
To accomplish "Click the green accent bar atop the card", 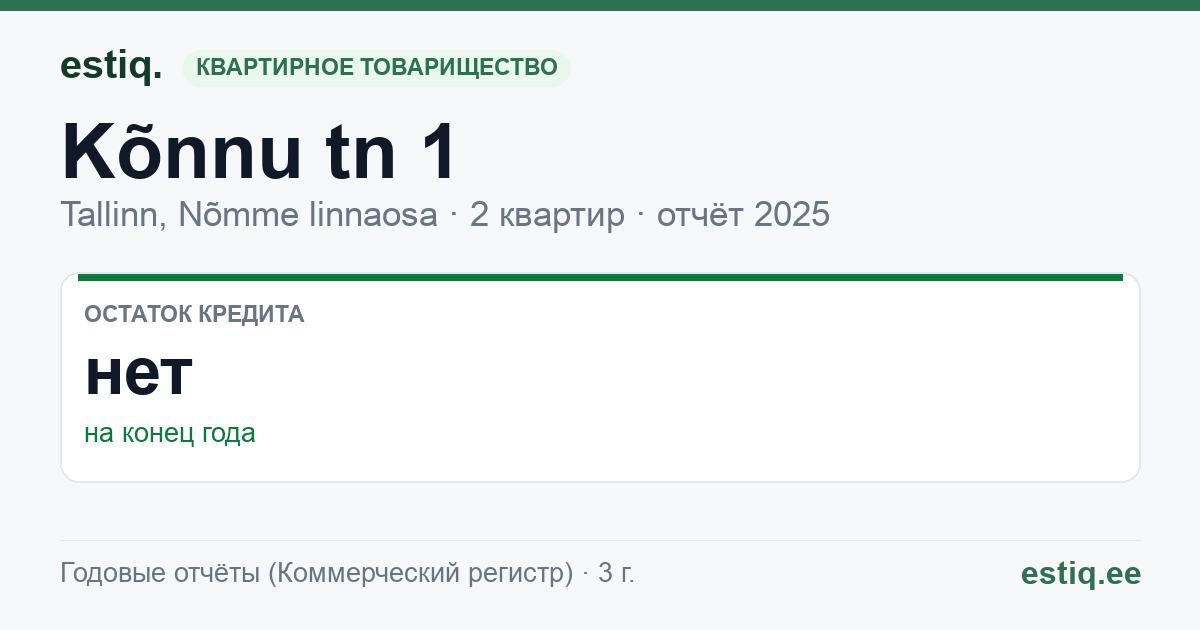I will [600, 277].
